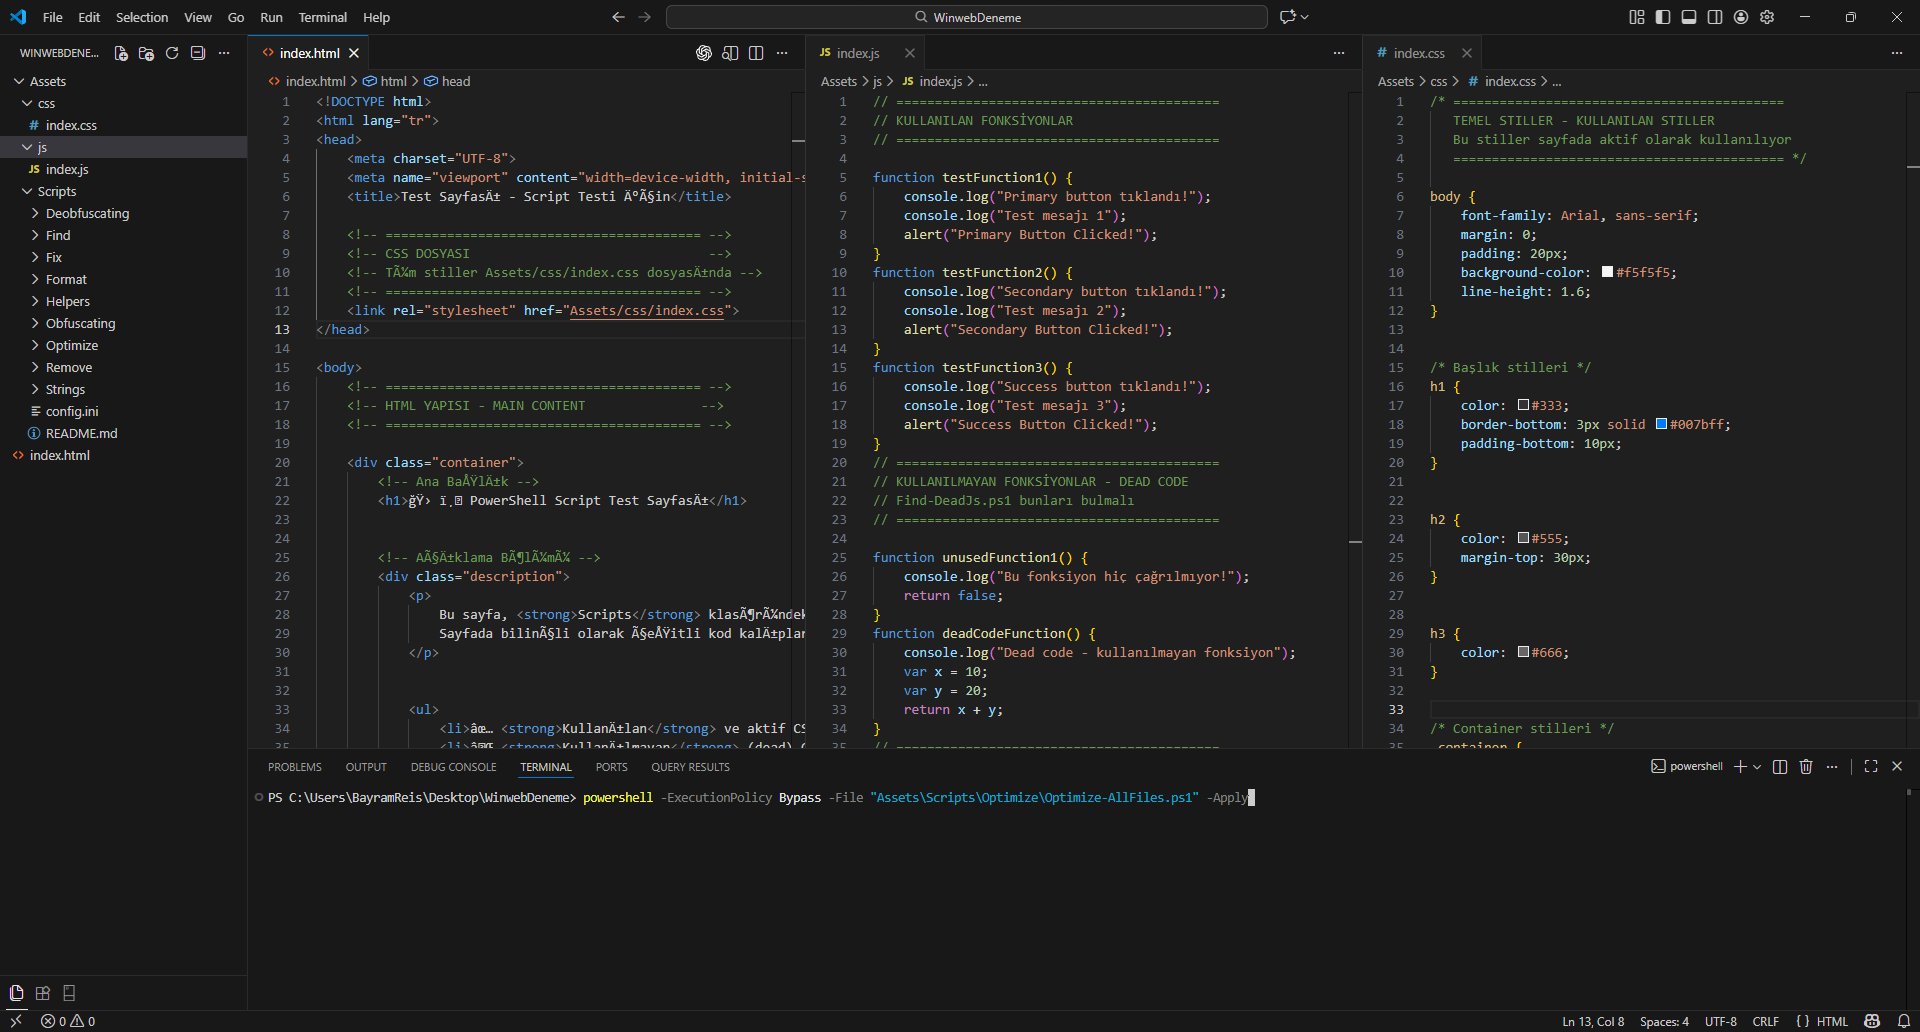The height and width of the screenshot is (1032, 1920).
Task: Toggle the primary side bar visibility
Action: (1663, 17)
